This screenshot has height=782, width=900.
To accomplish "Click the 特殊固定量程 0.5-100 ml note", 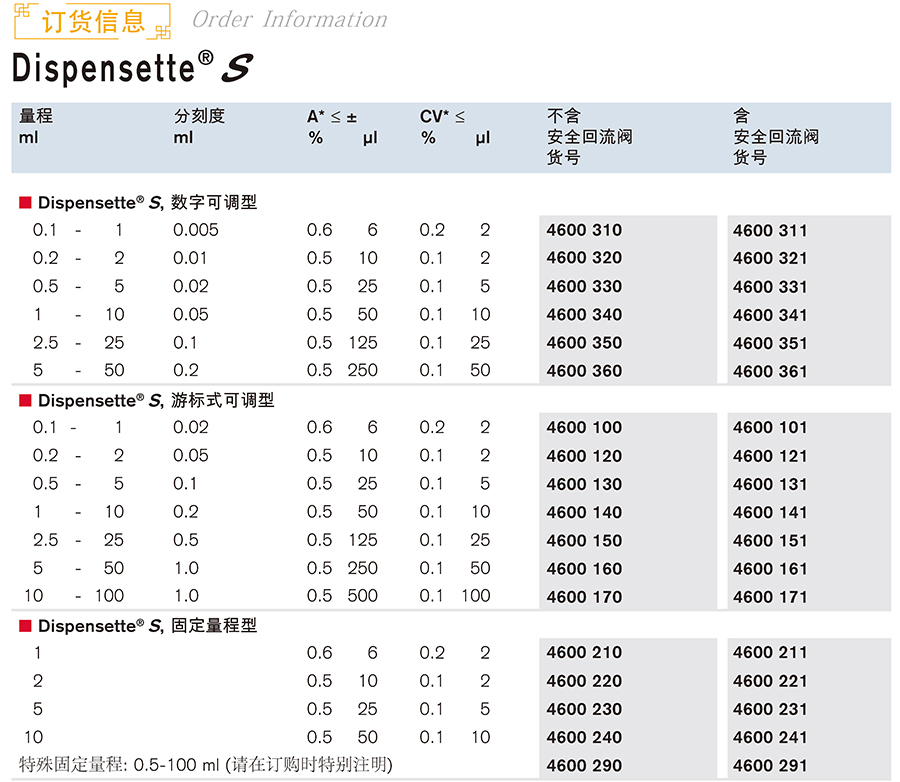I will tap(206, 765).
